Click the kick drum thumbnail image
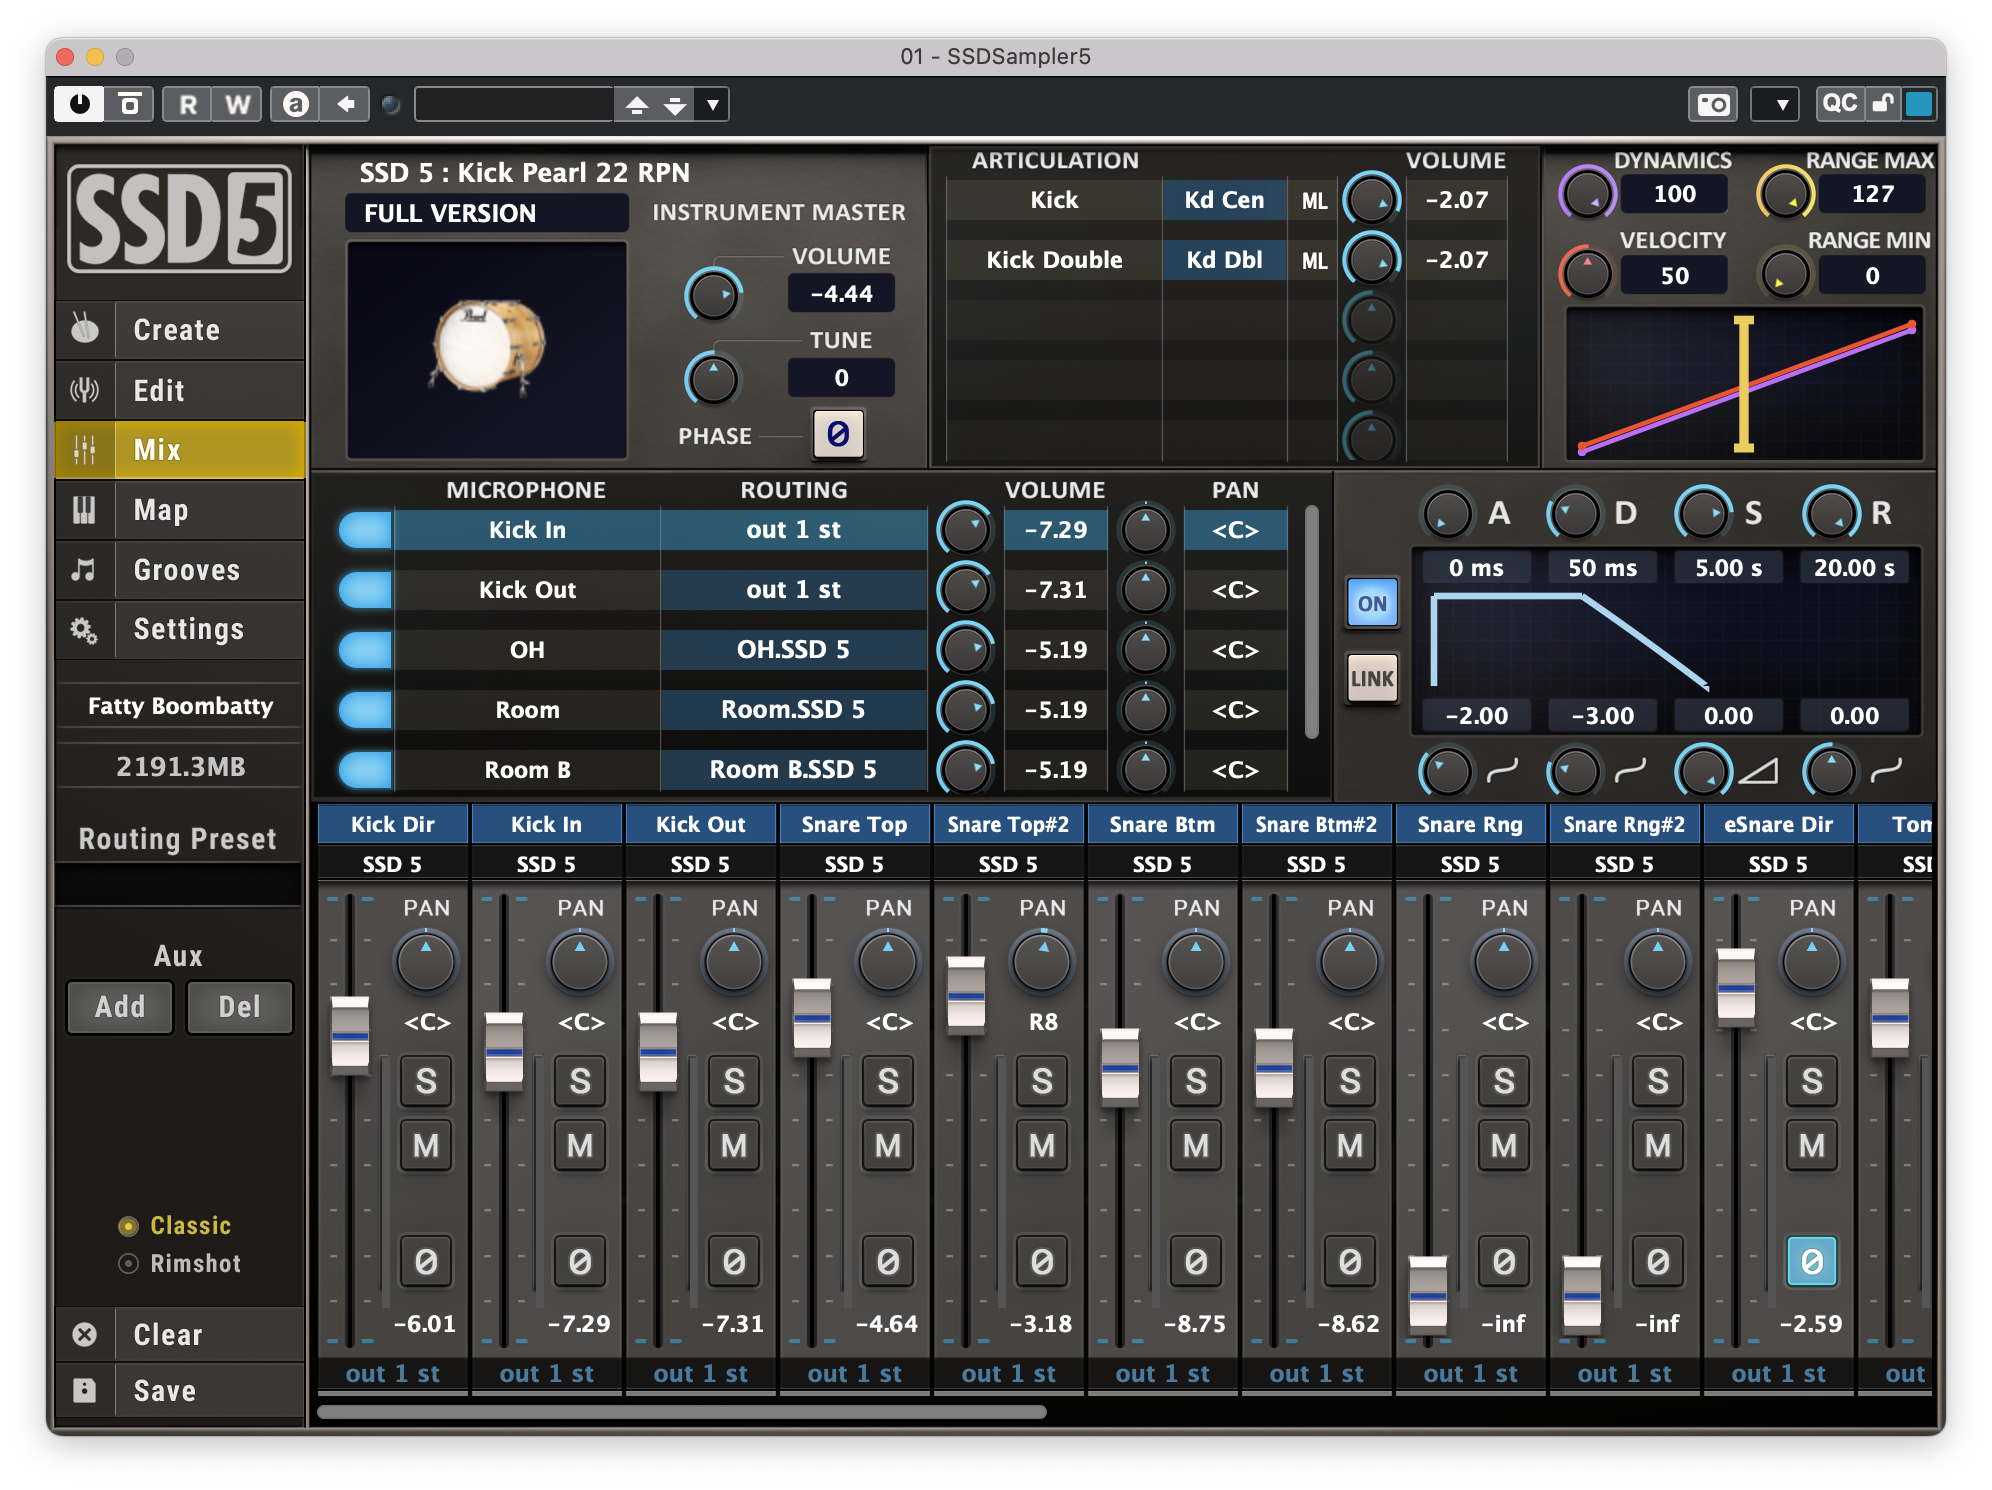1992x1490 pixels. [x=487, y=348]
